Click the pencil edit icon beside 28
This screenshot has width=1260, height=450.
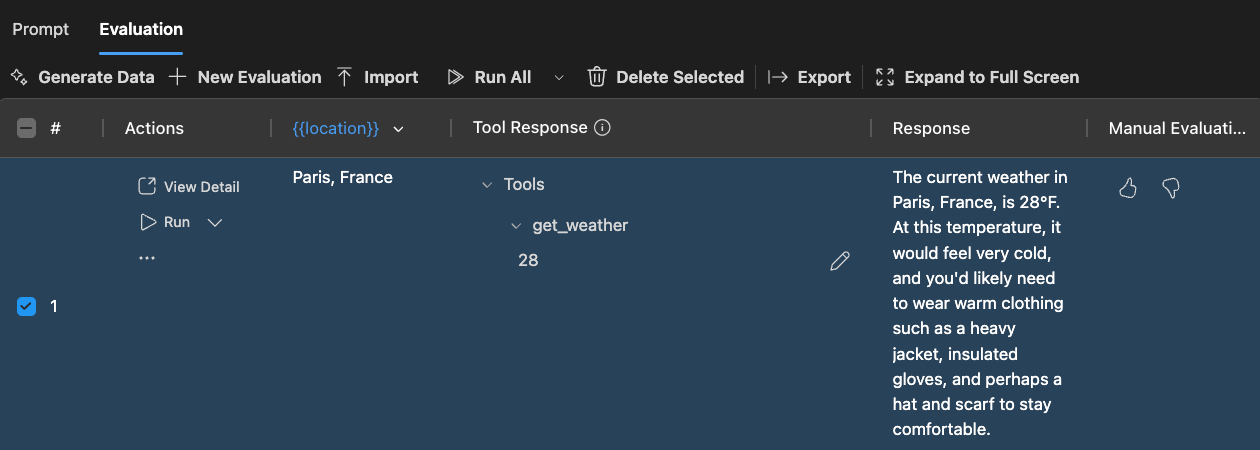[840, 261]
